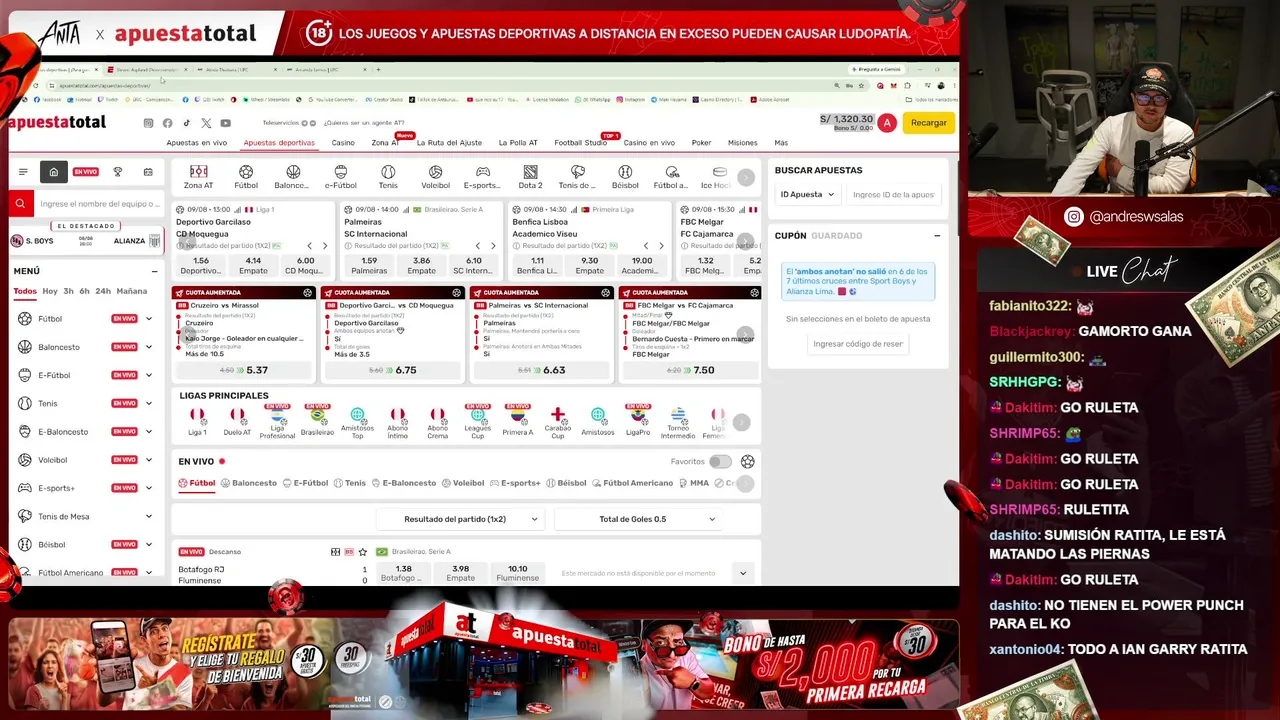The image size is (1280, 720).
Task: Collapse the MENÚ panel
Action: point(154,271)
